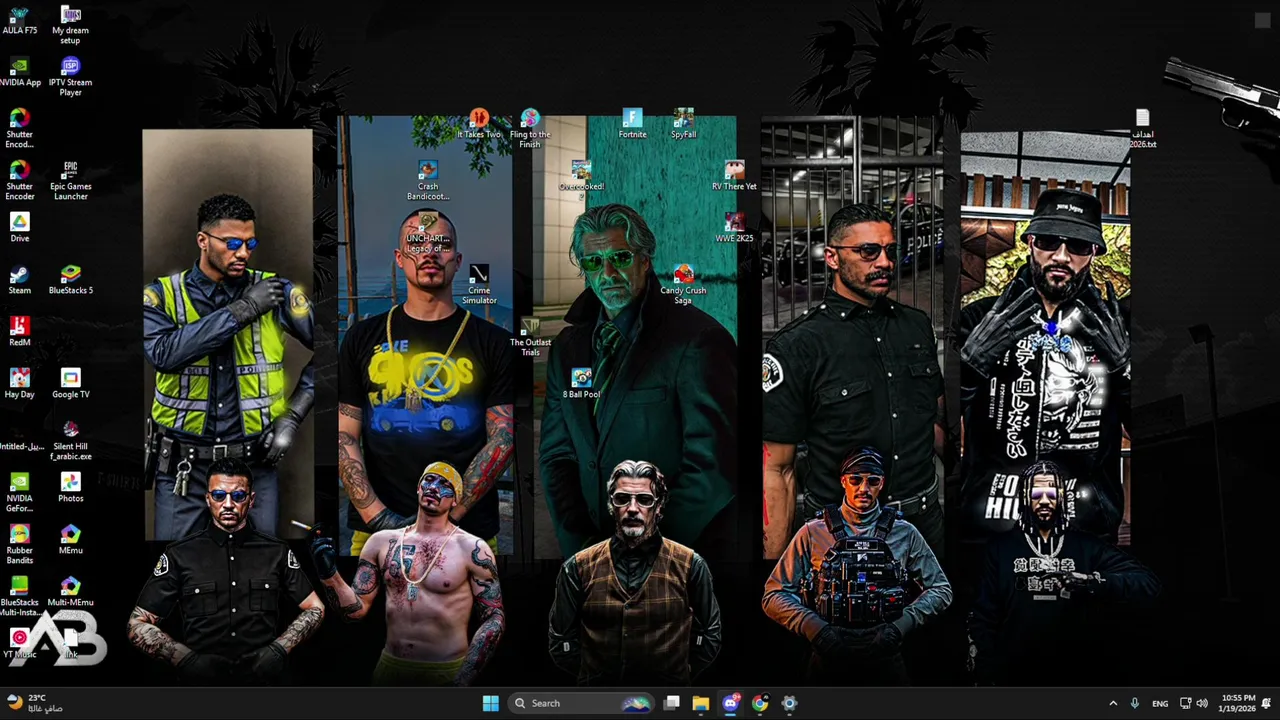Image resolution: width=1280 pixels, height=720 pixels.
Task: Open The Outlast Trials shortcut
Action: tap(529, 336)
